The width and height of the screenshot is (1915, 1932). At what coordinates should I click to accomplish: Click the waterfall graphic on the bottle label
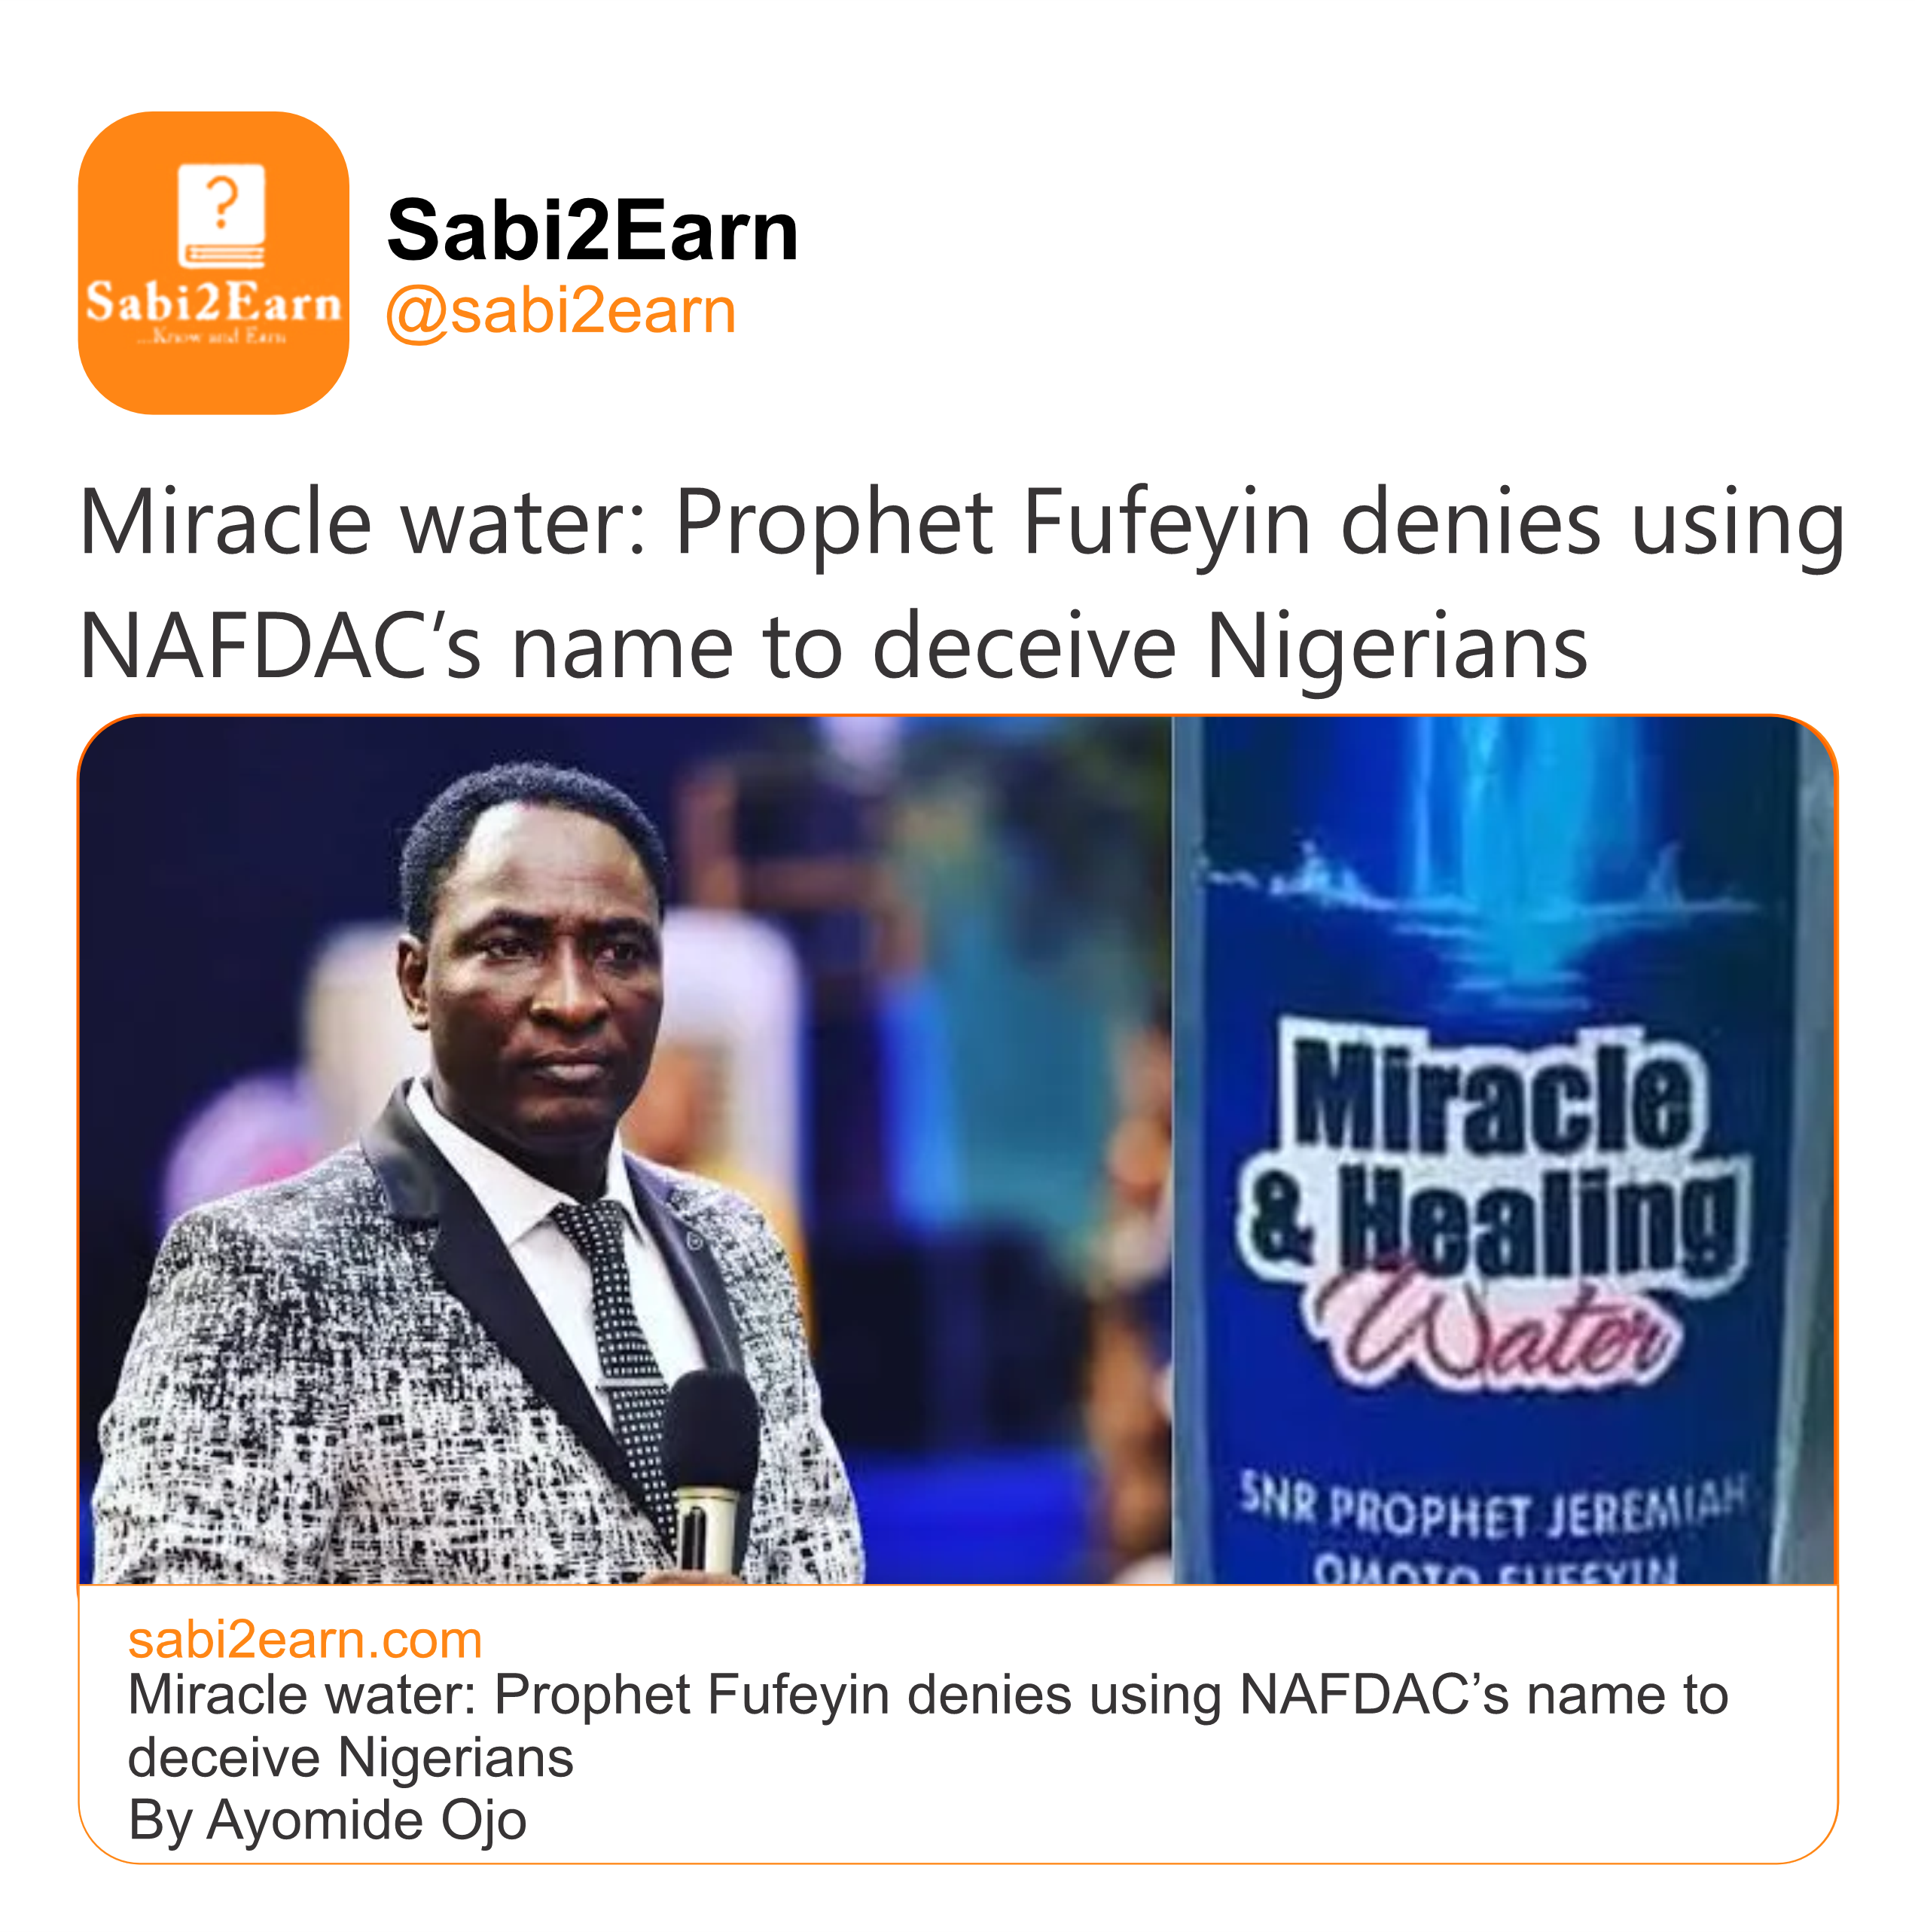[1500, 860]
